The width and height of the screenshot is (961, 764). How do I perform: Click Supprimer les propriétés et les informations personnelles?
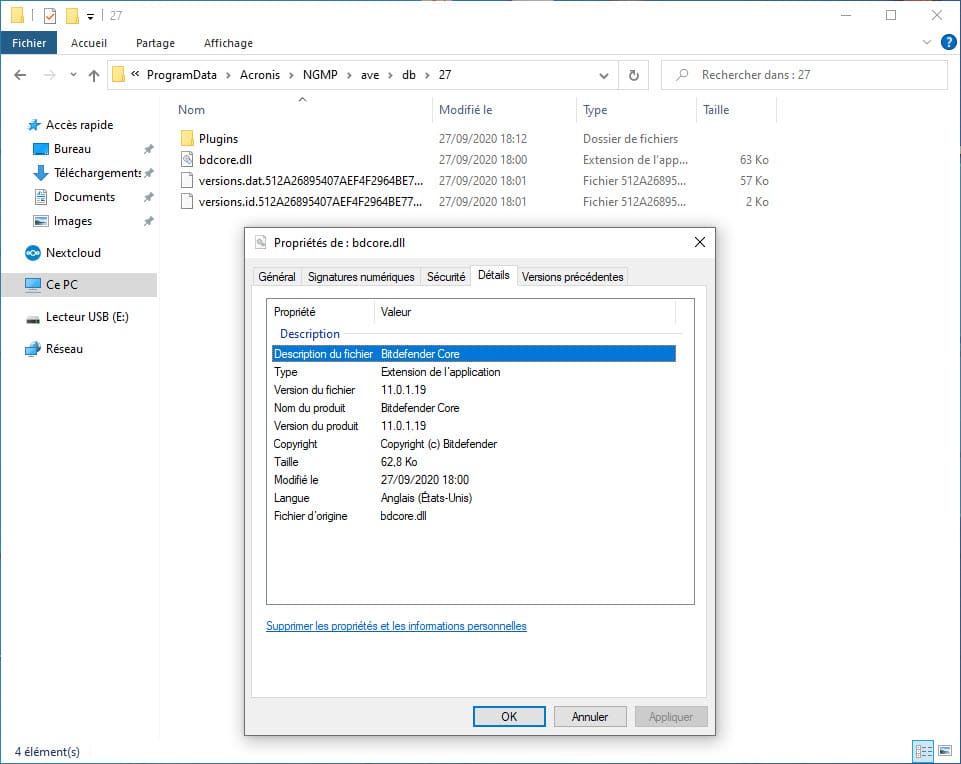[396, 626]
